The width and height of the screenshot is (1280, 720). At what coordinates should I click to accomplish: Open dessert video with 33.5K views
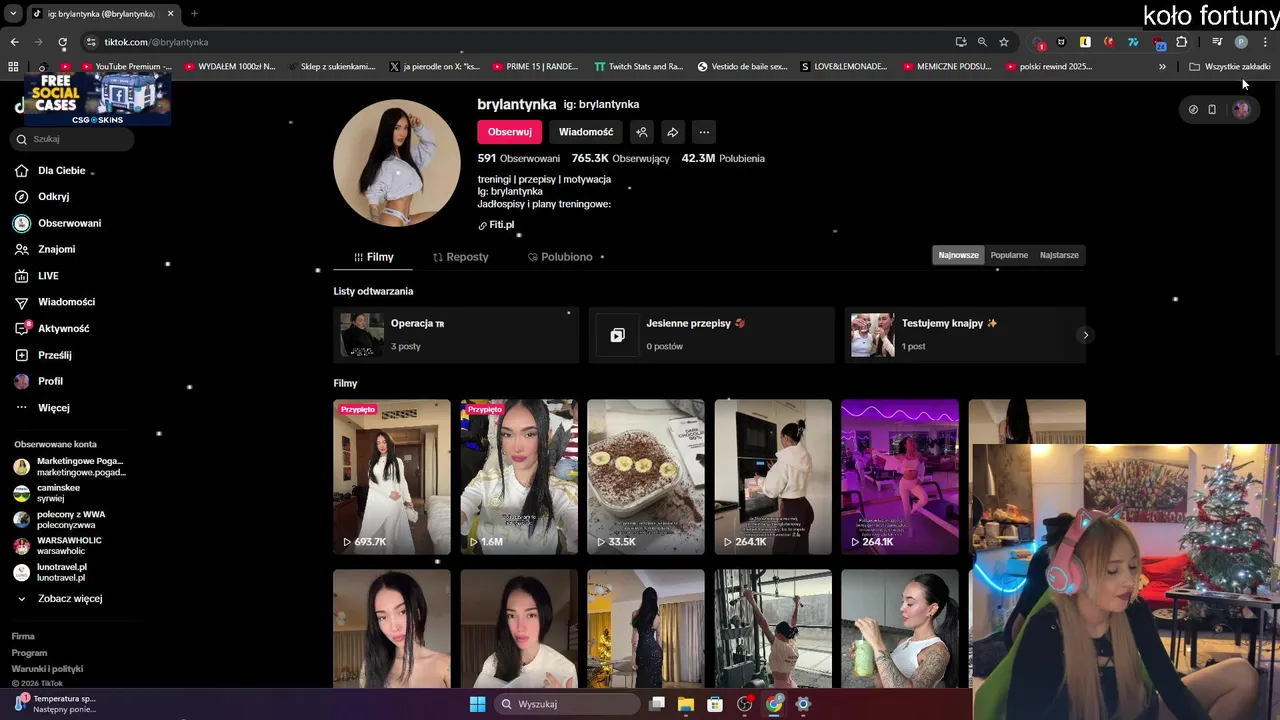[646, 477]
